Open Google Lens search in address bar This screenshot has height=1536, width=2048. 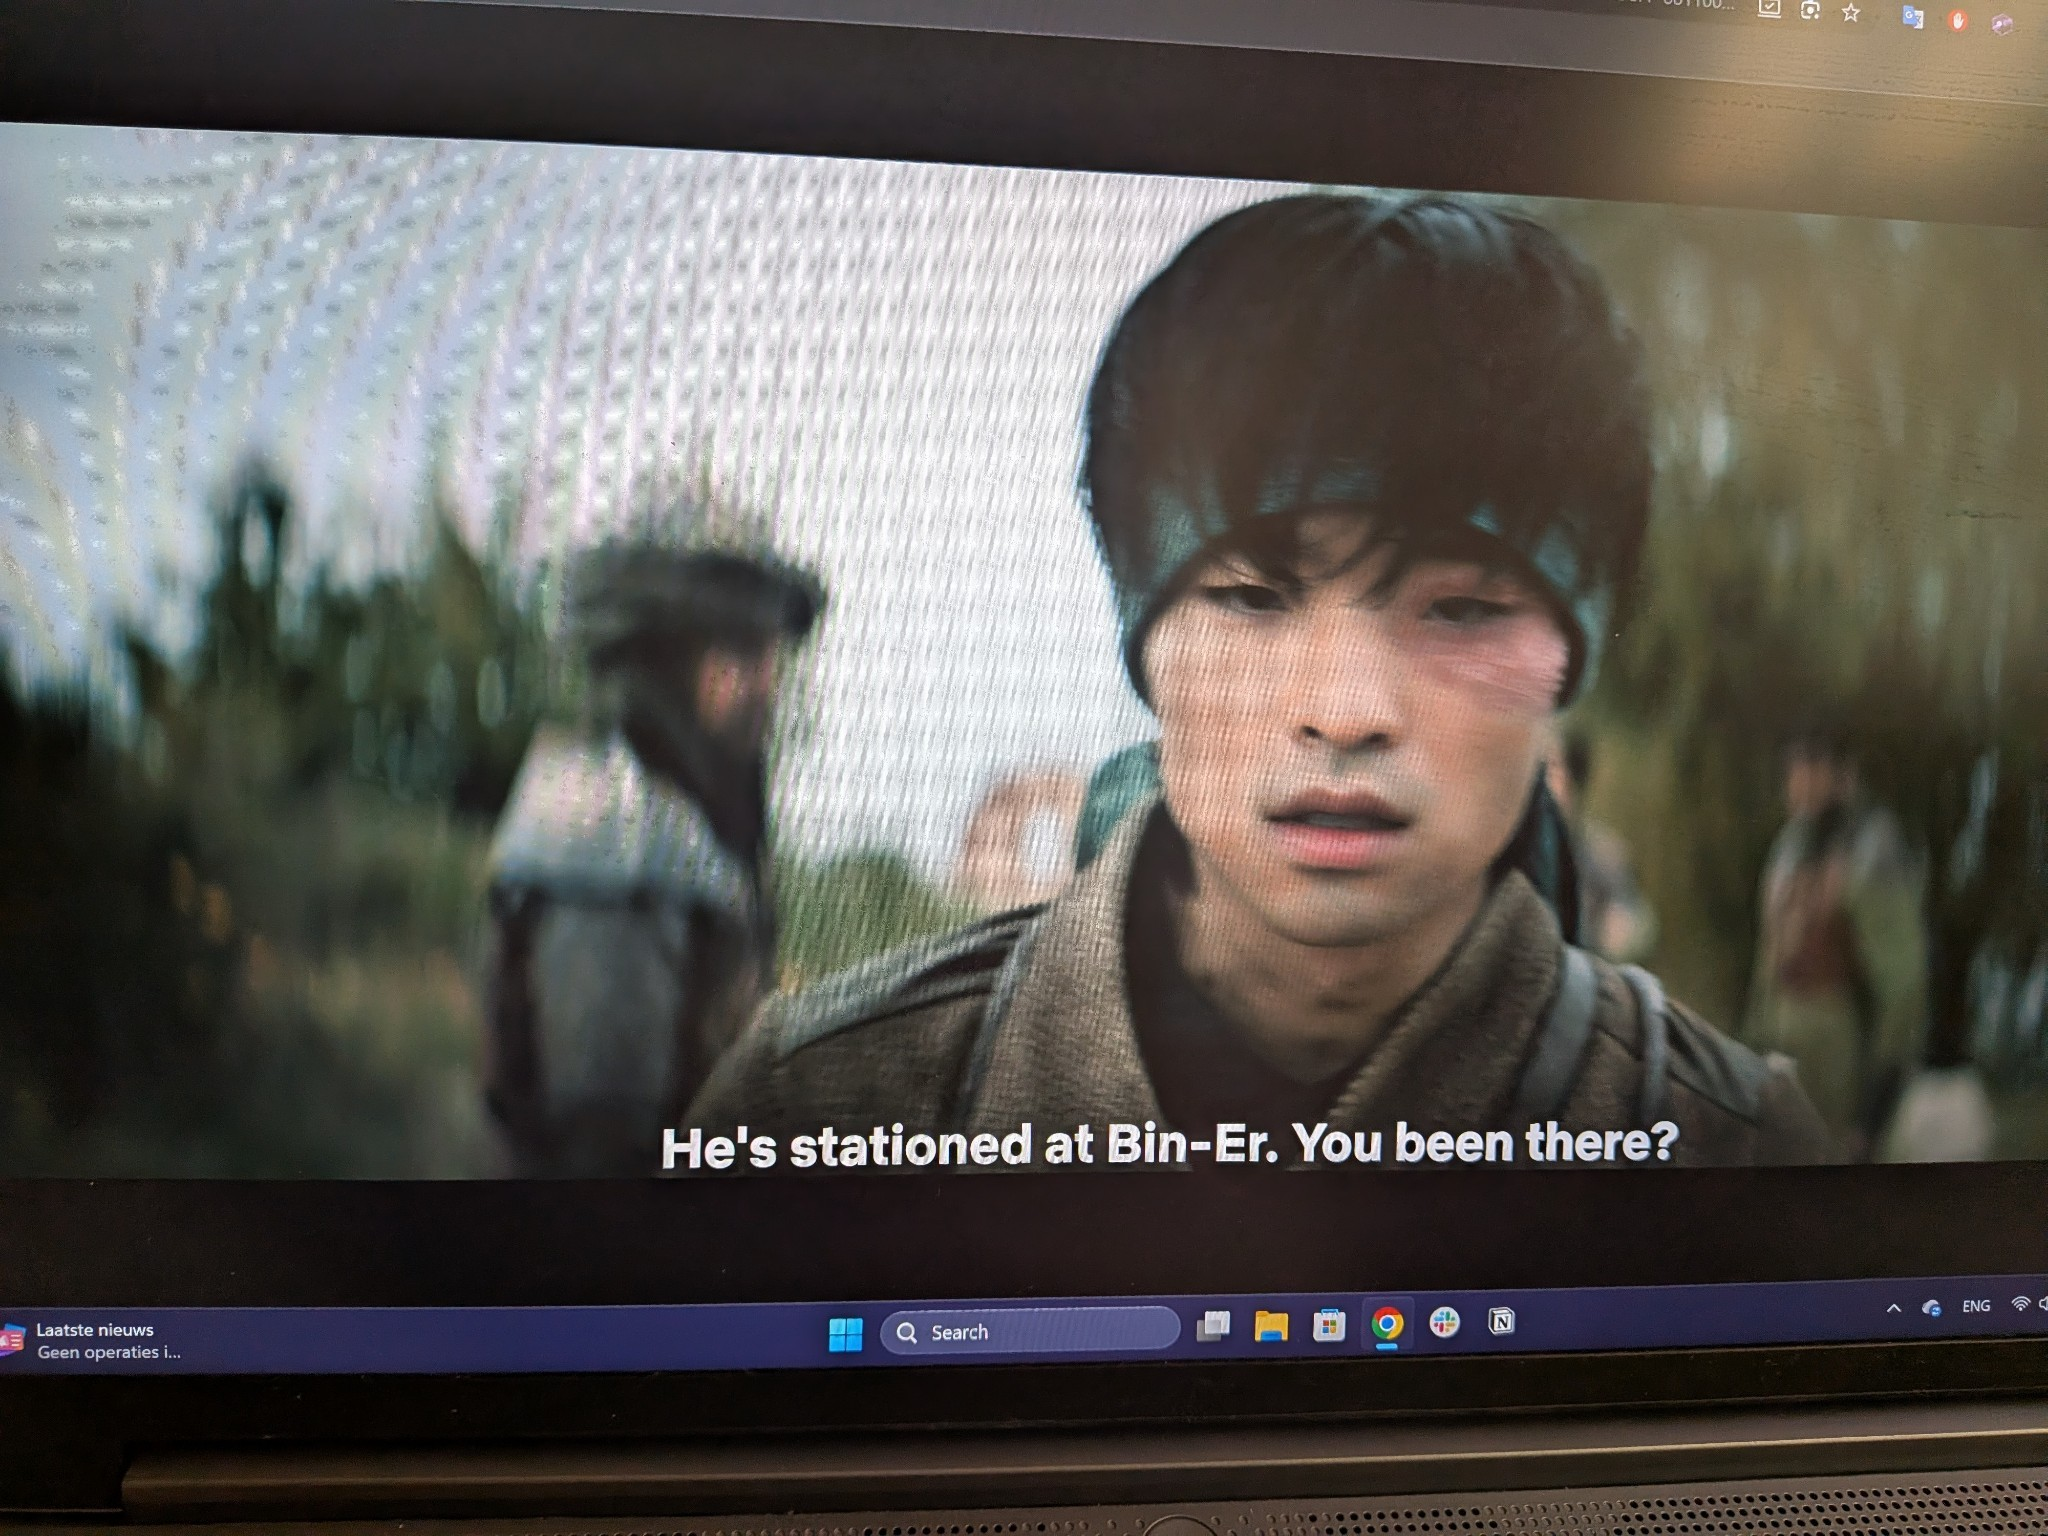coord(1810,10)
